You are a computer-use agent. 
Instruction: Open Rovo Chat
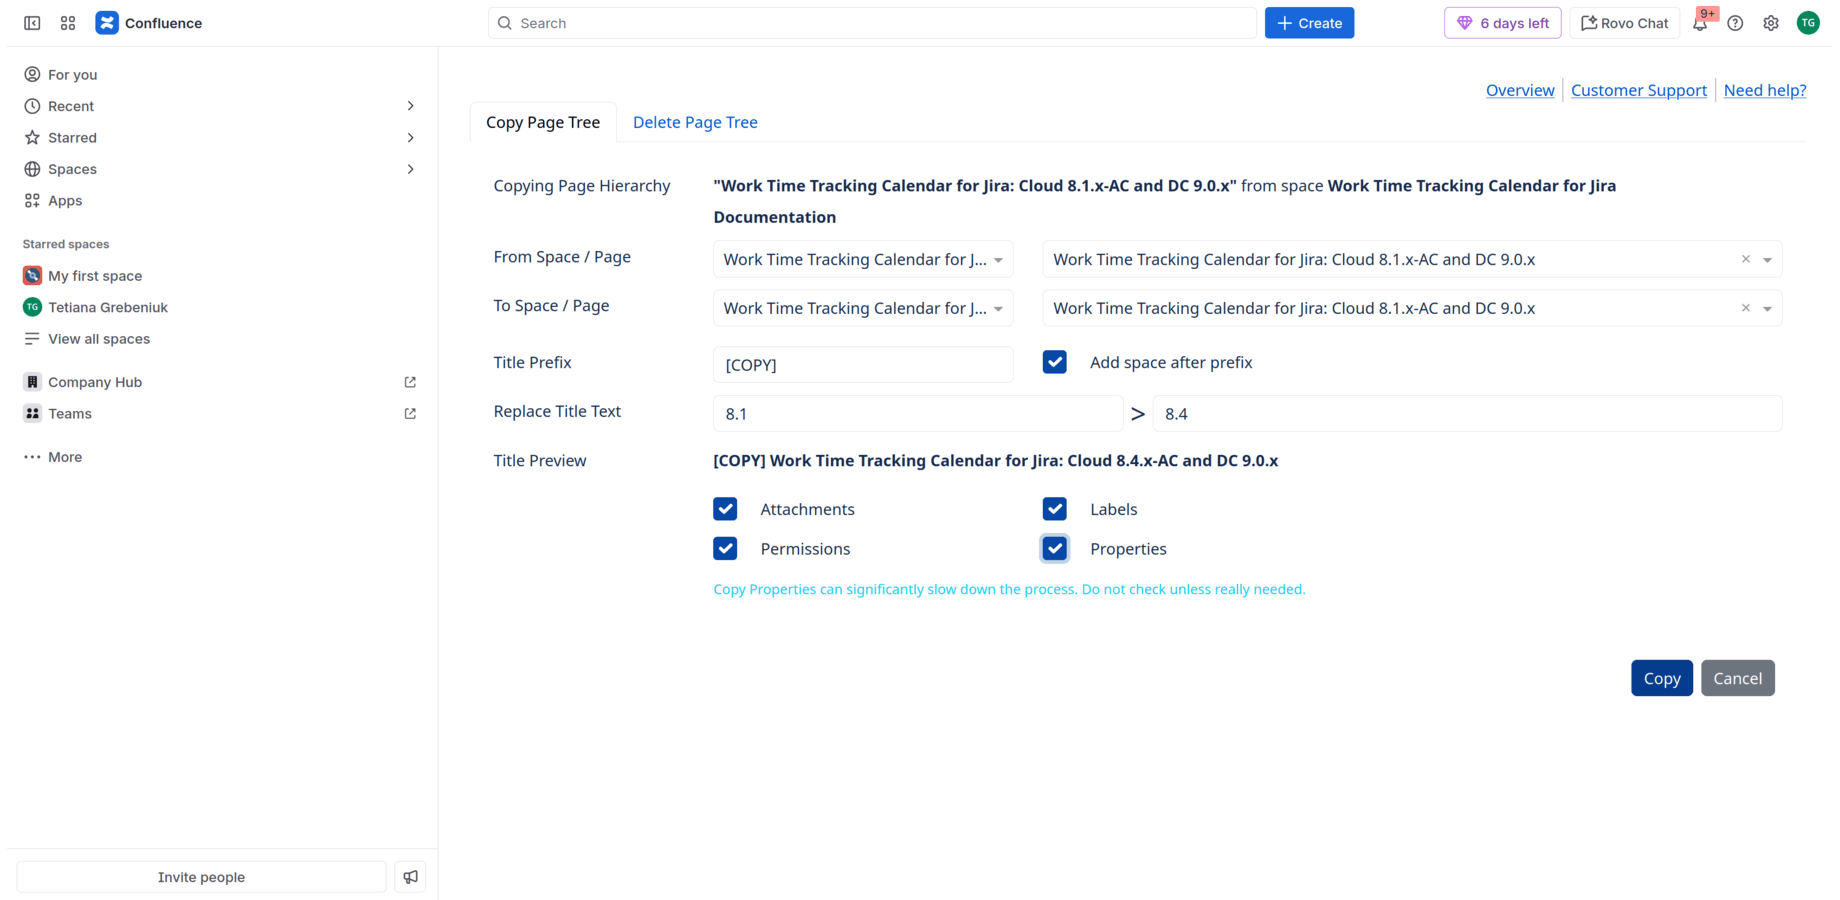pos(1625,23)
